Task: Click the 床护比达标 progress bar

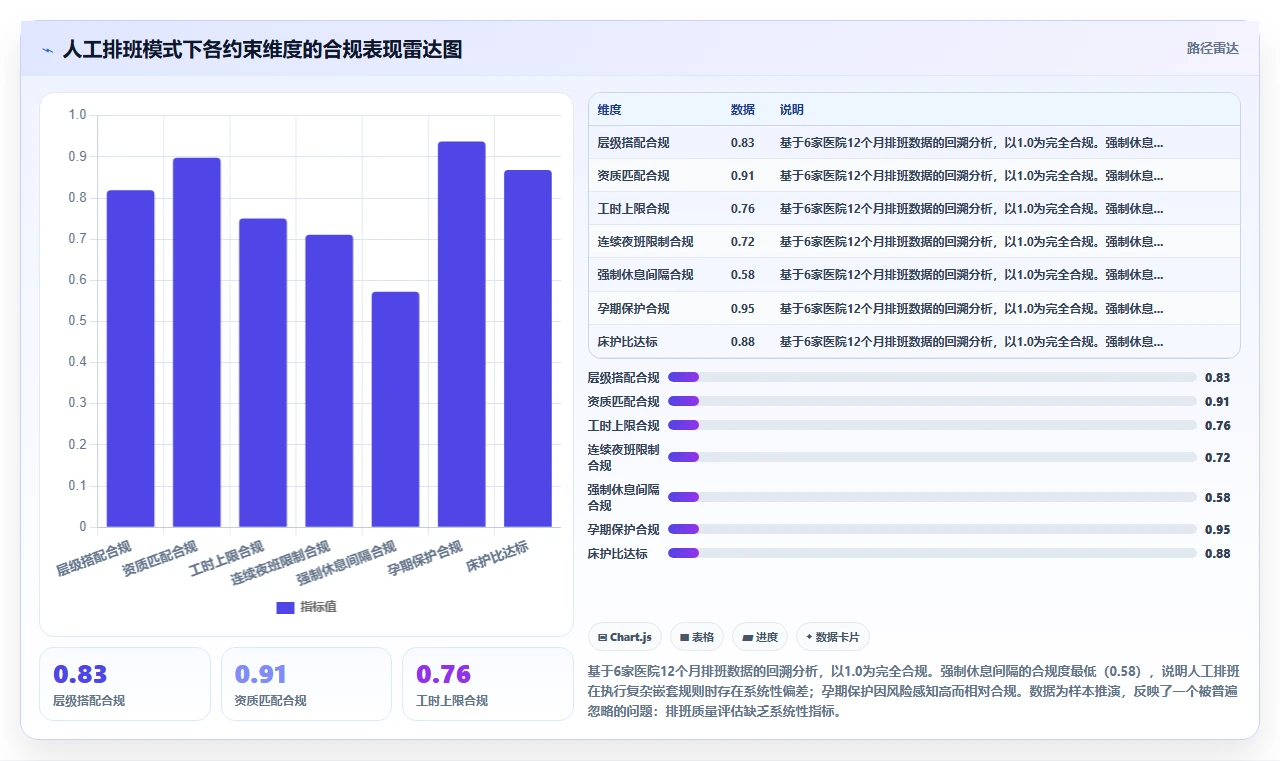Action: click(x=932, y=553)
